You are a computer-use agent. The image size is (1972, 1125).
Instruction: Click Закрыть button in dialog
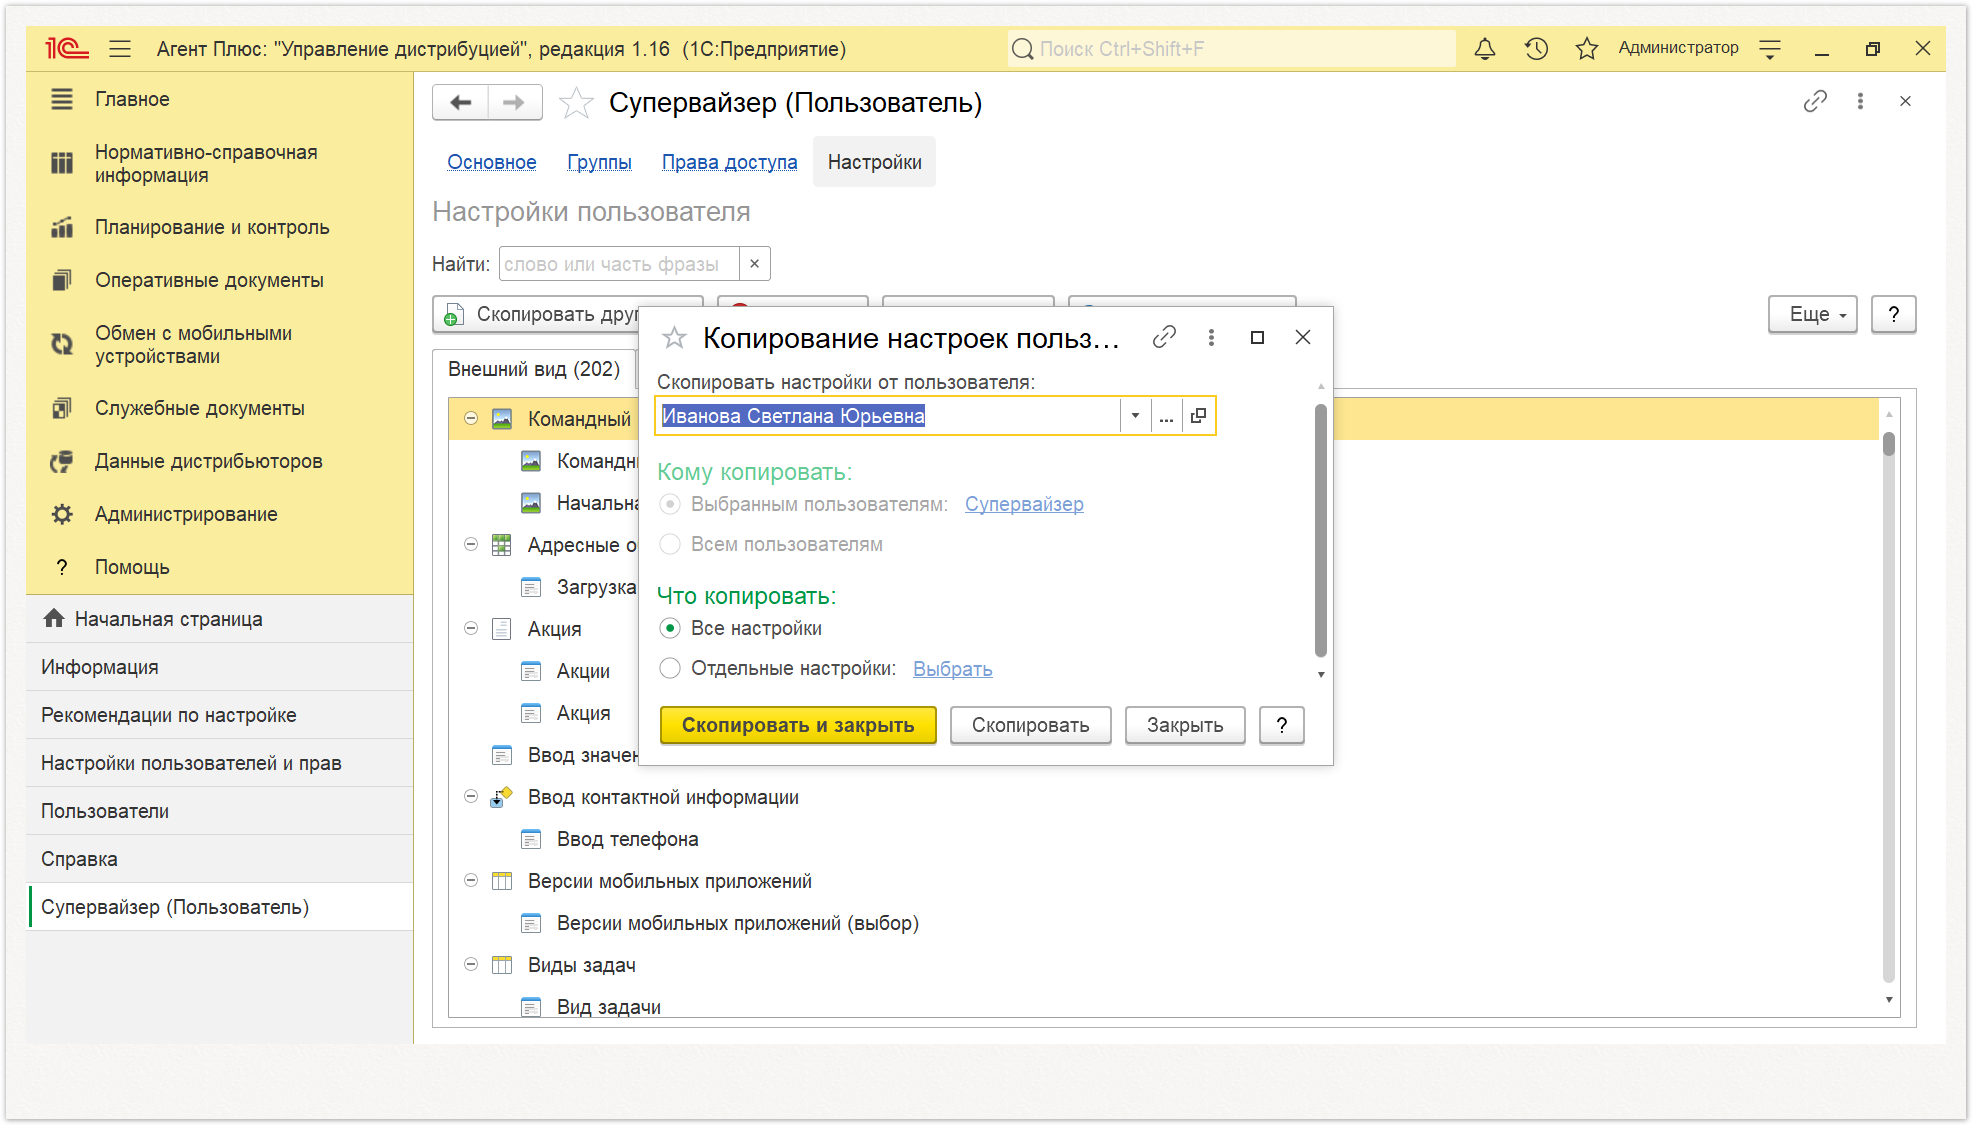pyautogui.click(x=1184, y=725)
